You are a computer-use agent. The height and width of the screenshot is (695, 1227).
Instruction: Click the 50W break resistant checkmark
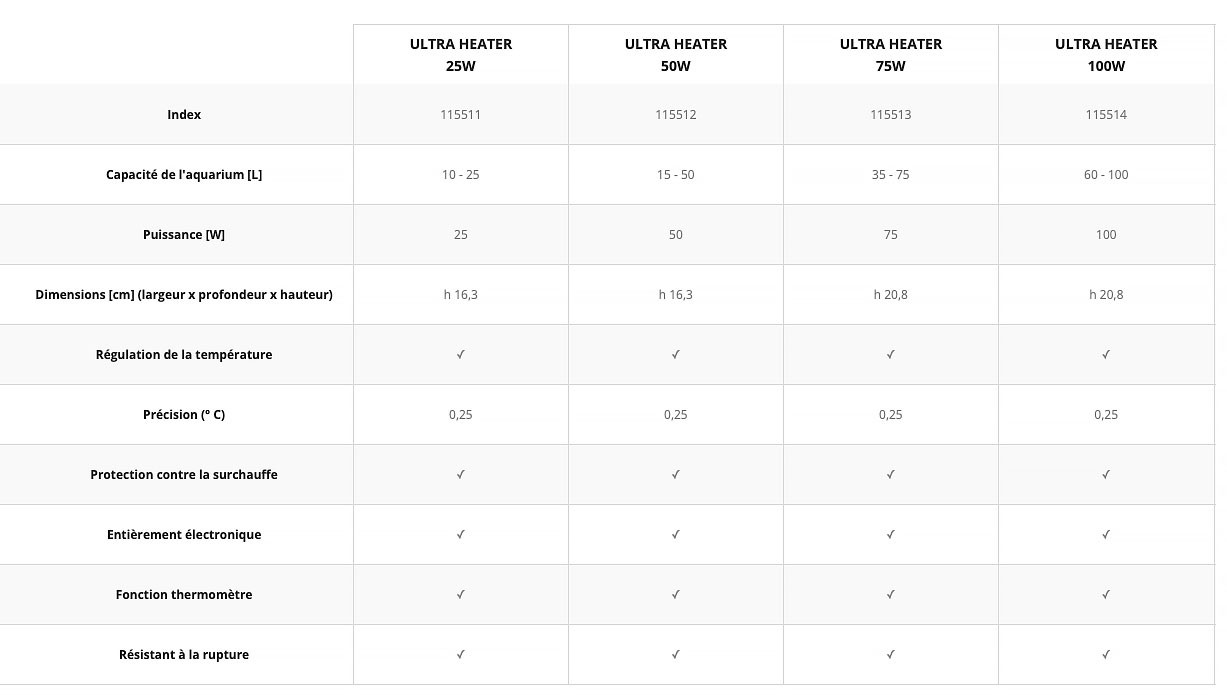pyautogui.click(x=675, y=655)
